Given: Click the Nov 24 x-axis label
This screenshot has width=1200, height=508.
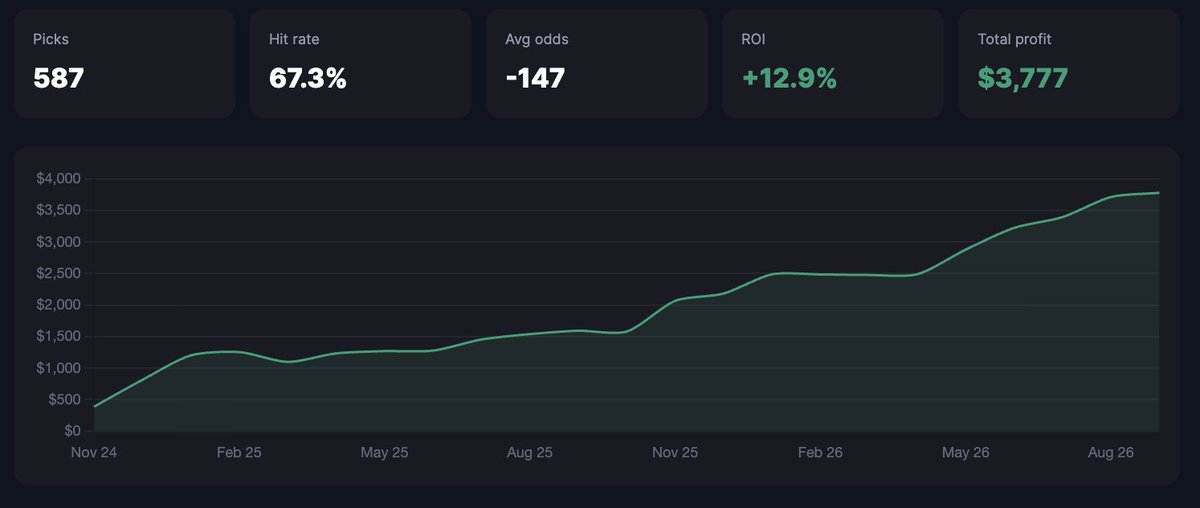Looking at the screenshot, I should 94,453.
